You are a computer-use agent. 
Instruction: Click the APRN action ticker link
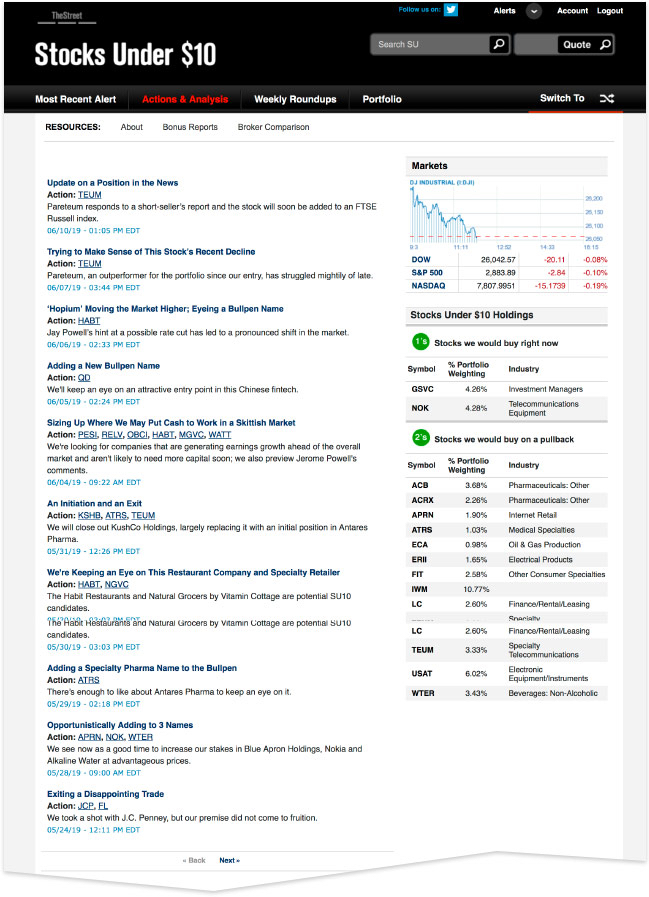click(x=89, y=737)
